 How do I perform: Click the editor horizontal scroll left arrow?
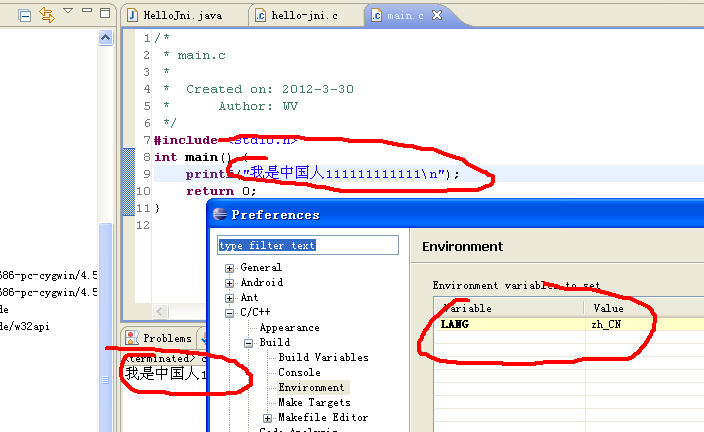click(x=160, y=311)
